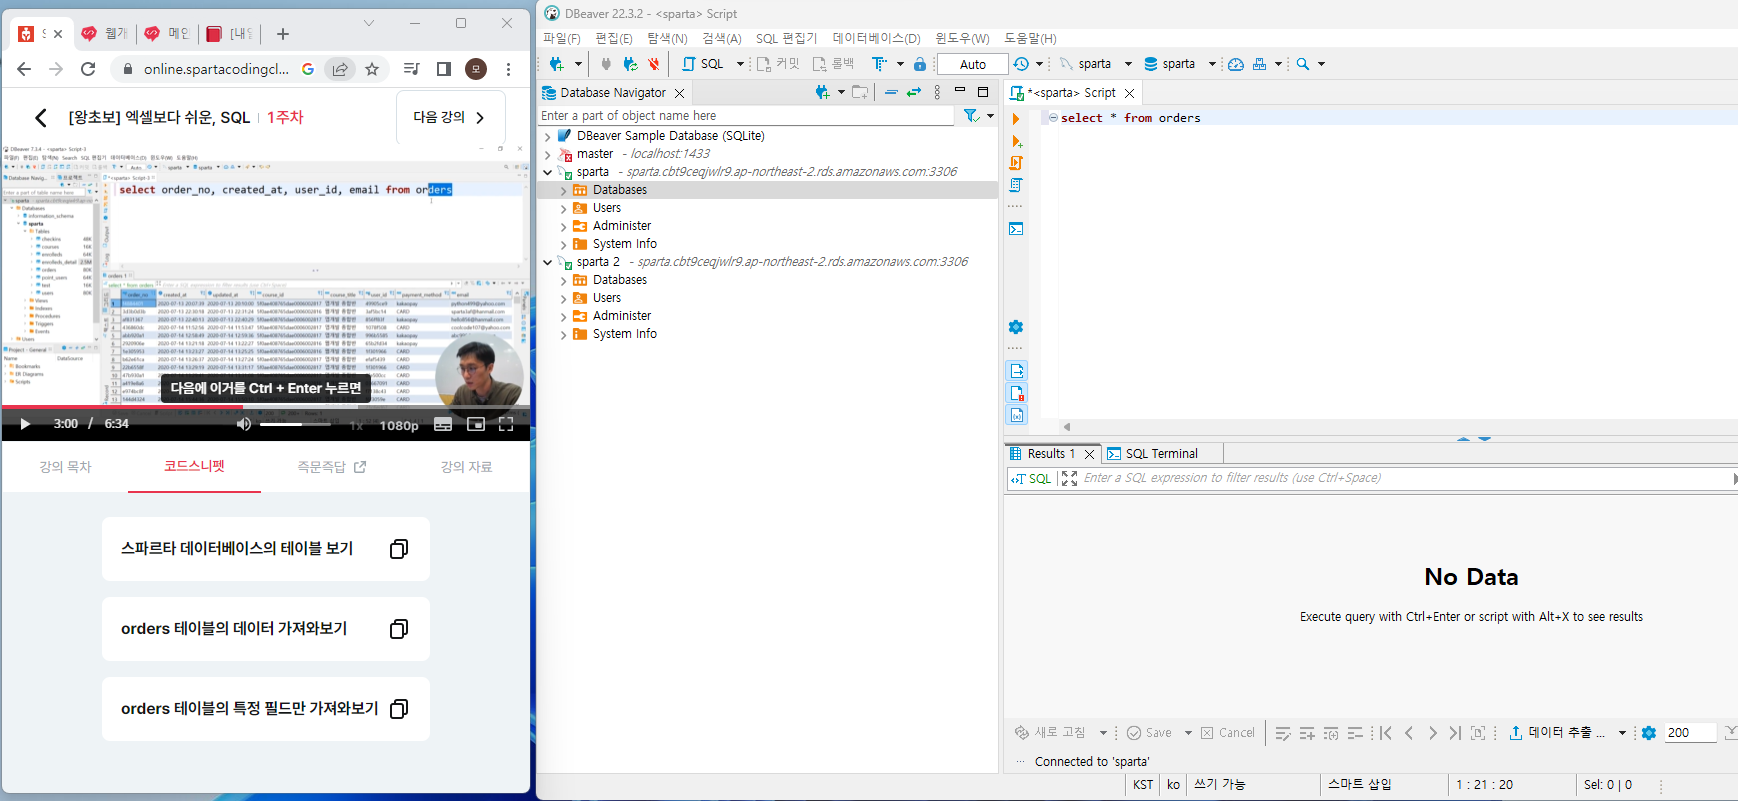Click the search magnifier icon in toolbar
Viewport: 1738px width, 801px height.
coord(1303,64)
